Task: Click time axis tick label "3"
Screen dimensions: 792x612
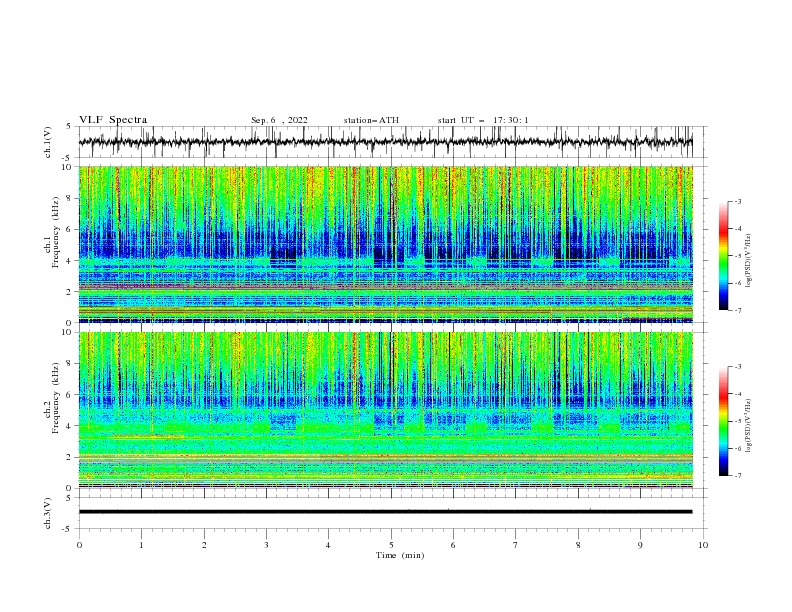Action: point(266,545)
